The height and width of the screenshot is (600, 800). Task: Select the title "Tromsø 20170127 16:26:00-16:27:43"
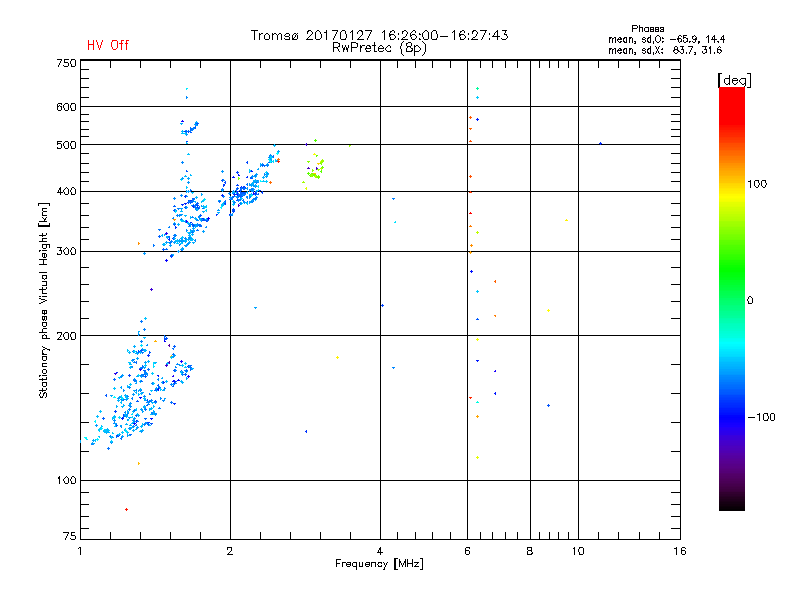click(379, 35)
